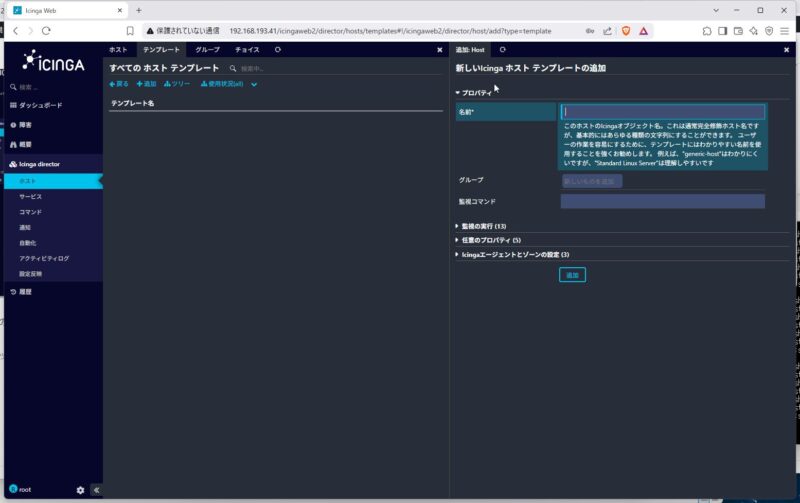This screenshot has height=503, width=800.
Task: Switch to the チョイス tab
Action: (247, 49)
